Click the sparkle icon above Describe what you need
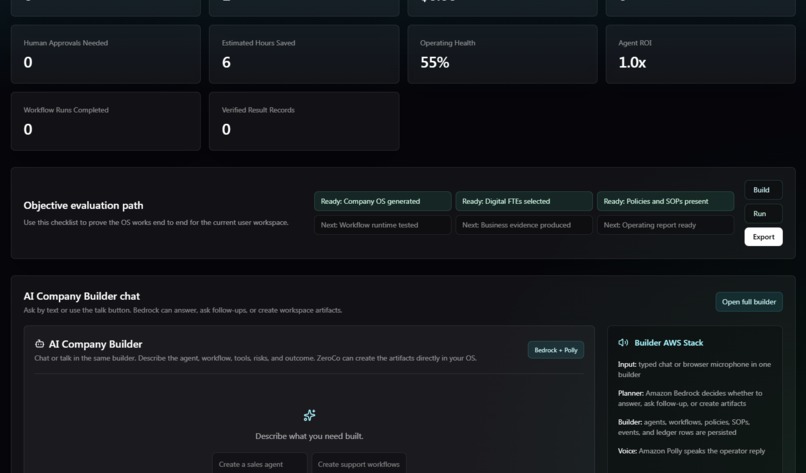The height and width of the screenshot is (473, 806). click(309, 415)
